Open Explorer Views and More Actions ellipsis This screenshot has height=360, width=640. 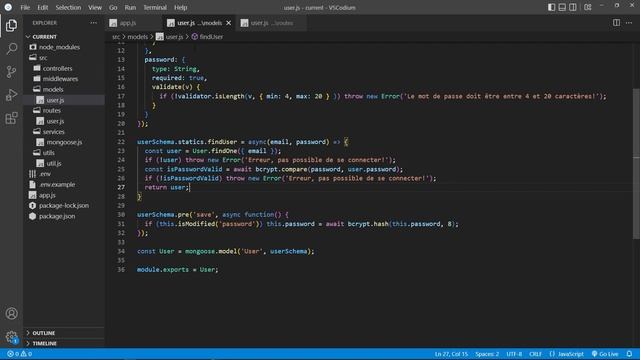pyautogui.click(x=93, y=23)
